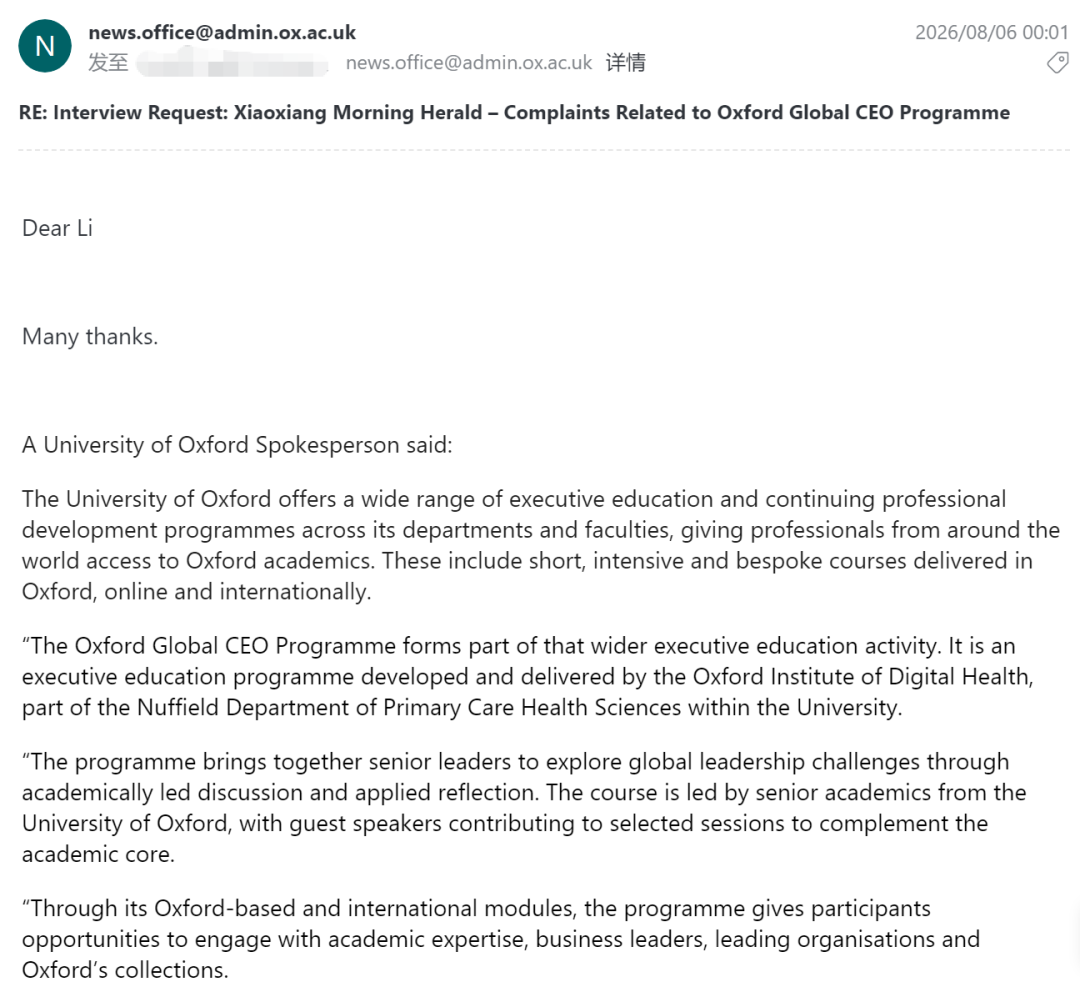Click the paragraph starting The programme brings together
The height and width of the screenshot is (997, 1080).
pyautogui.click(x=524, y=808)
